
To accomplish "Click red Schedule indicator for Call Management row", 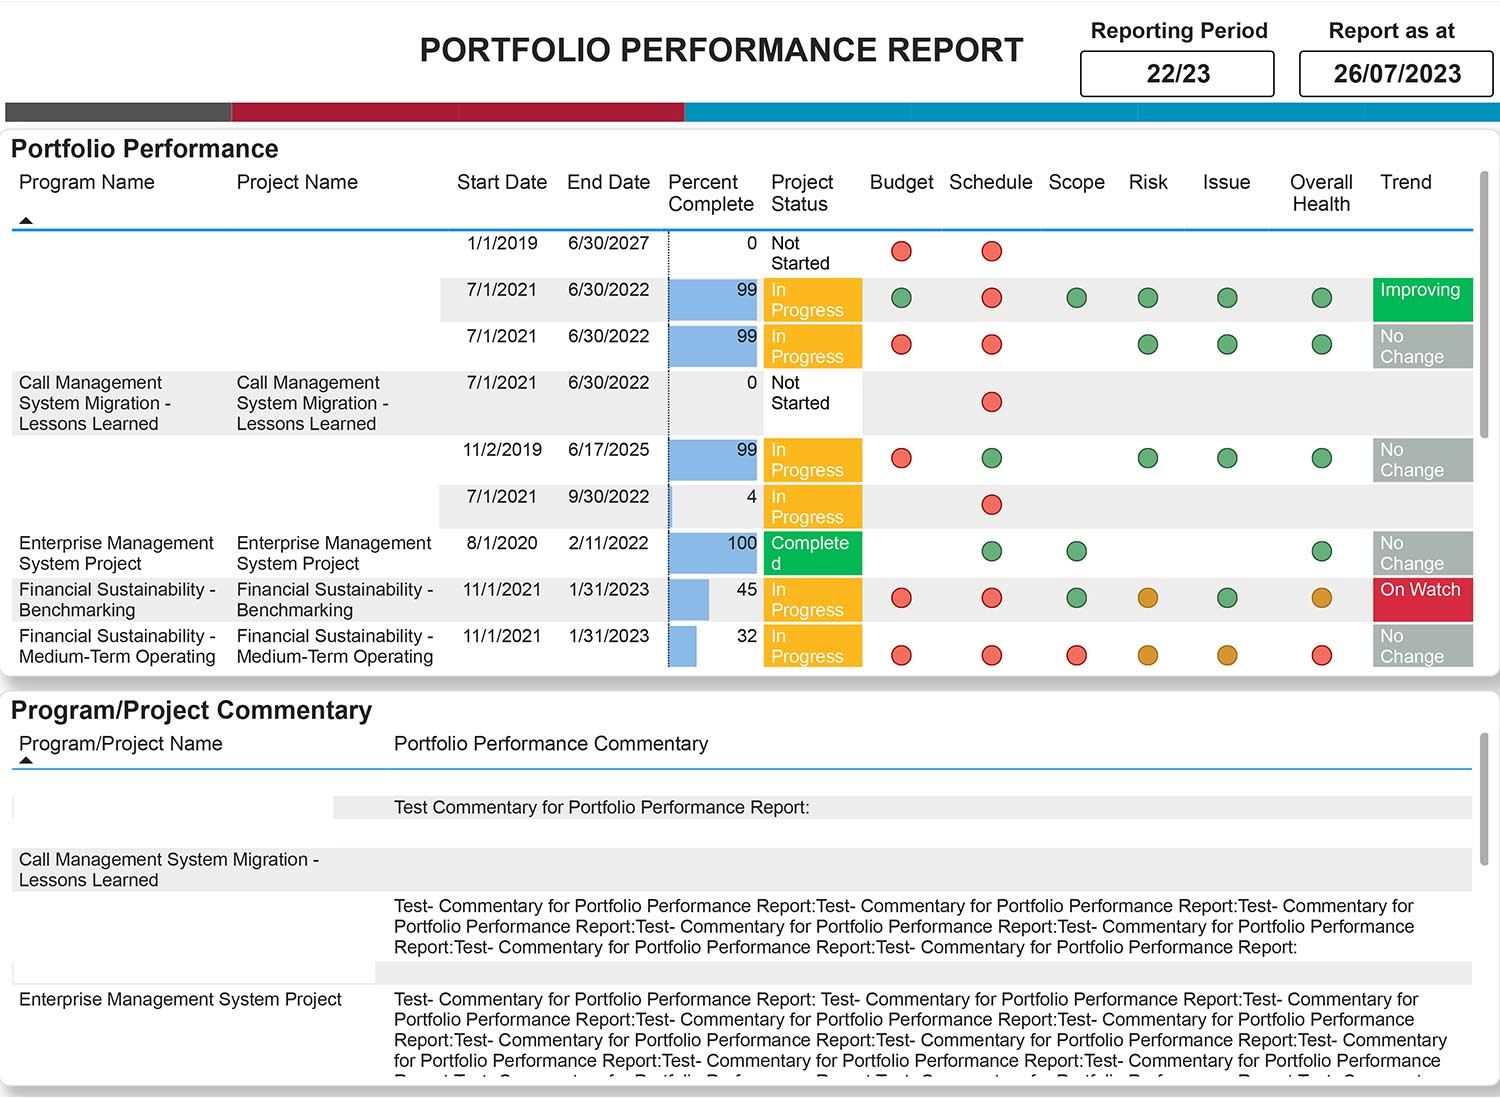I will click(991, 402).
